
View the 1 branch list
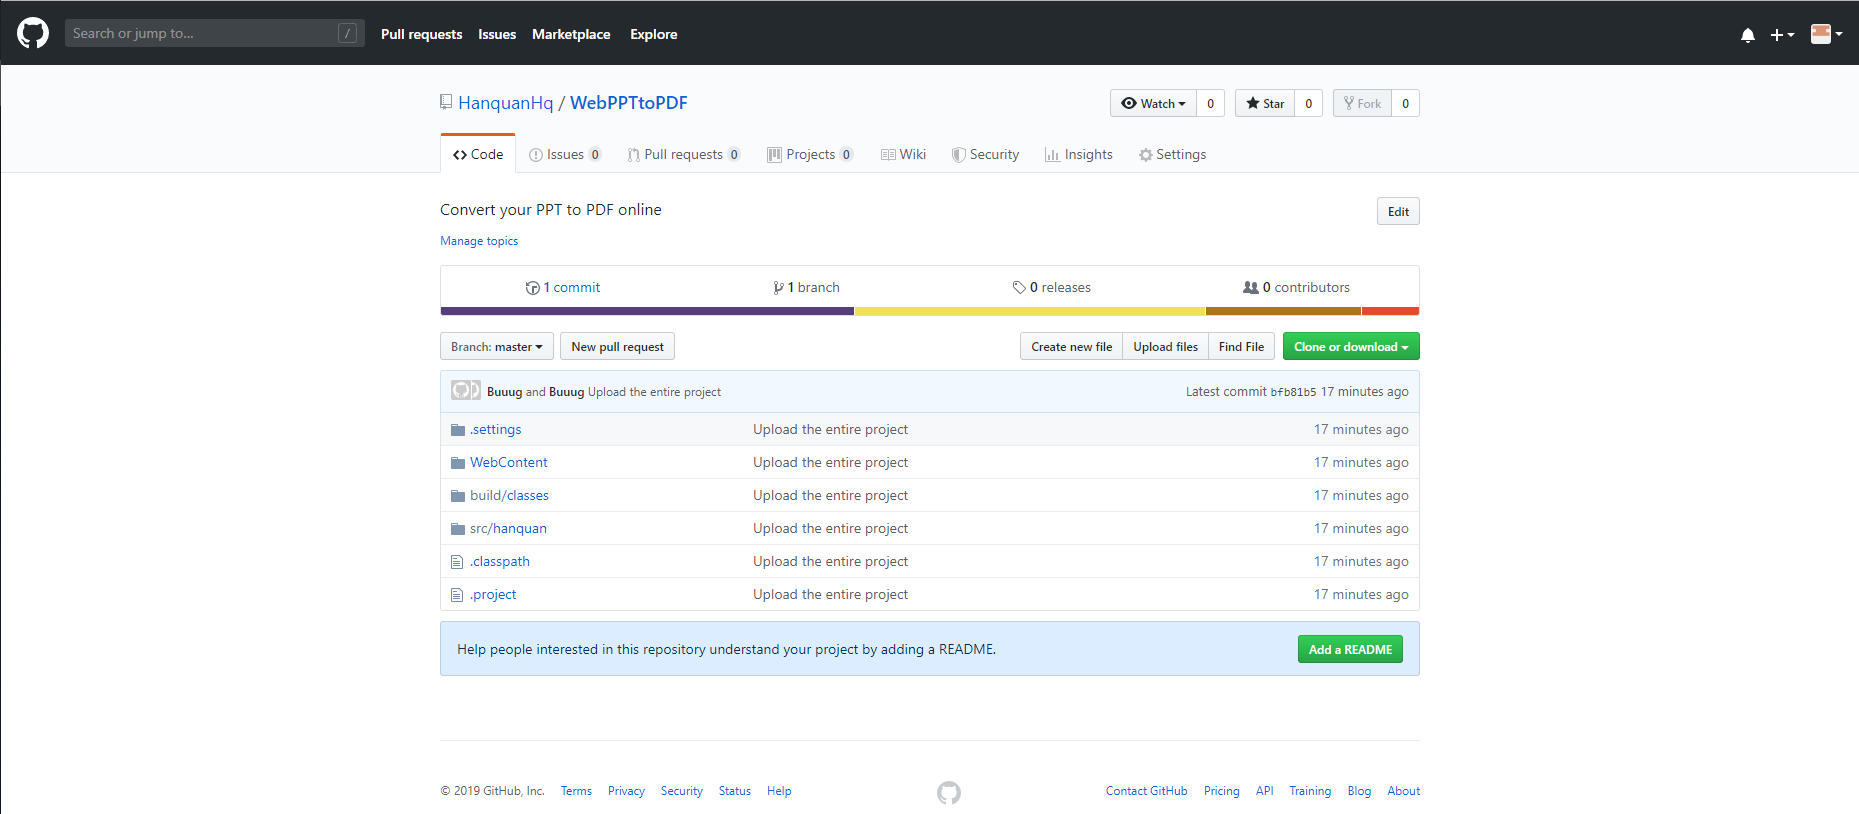(x=806, y=287)
